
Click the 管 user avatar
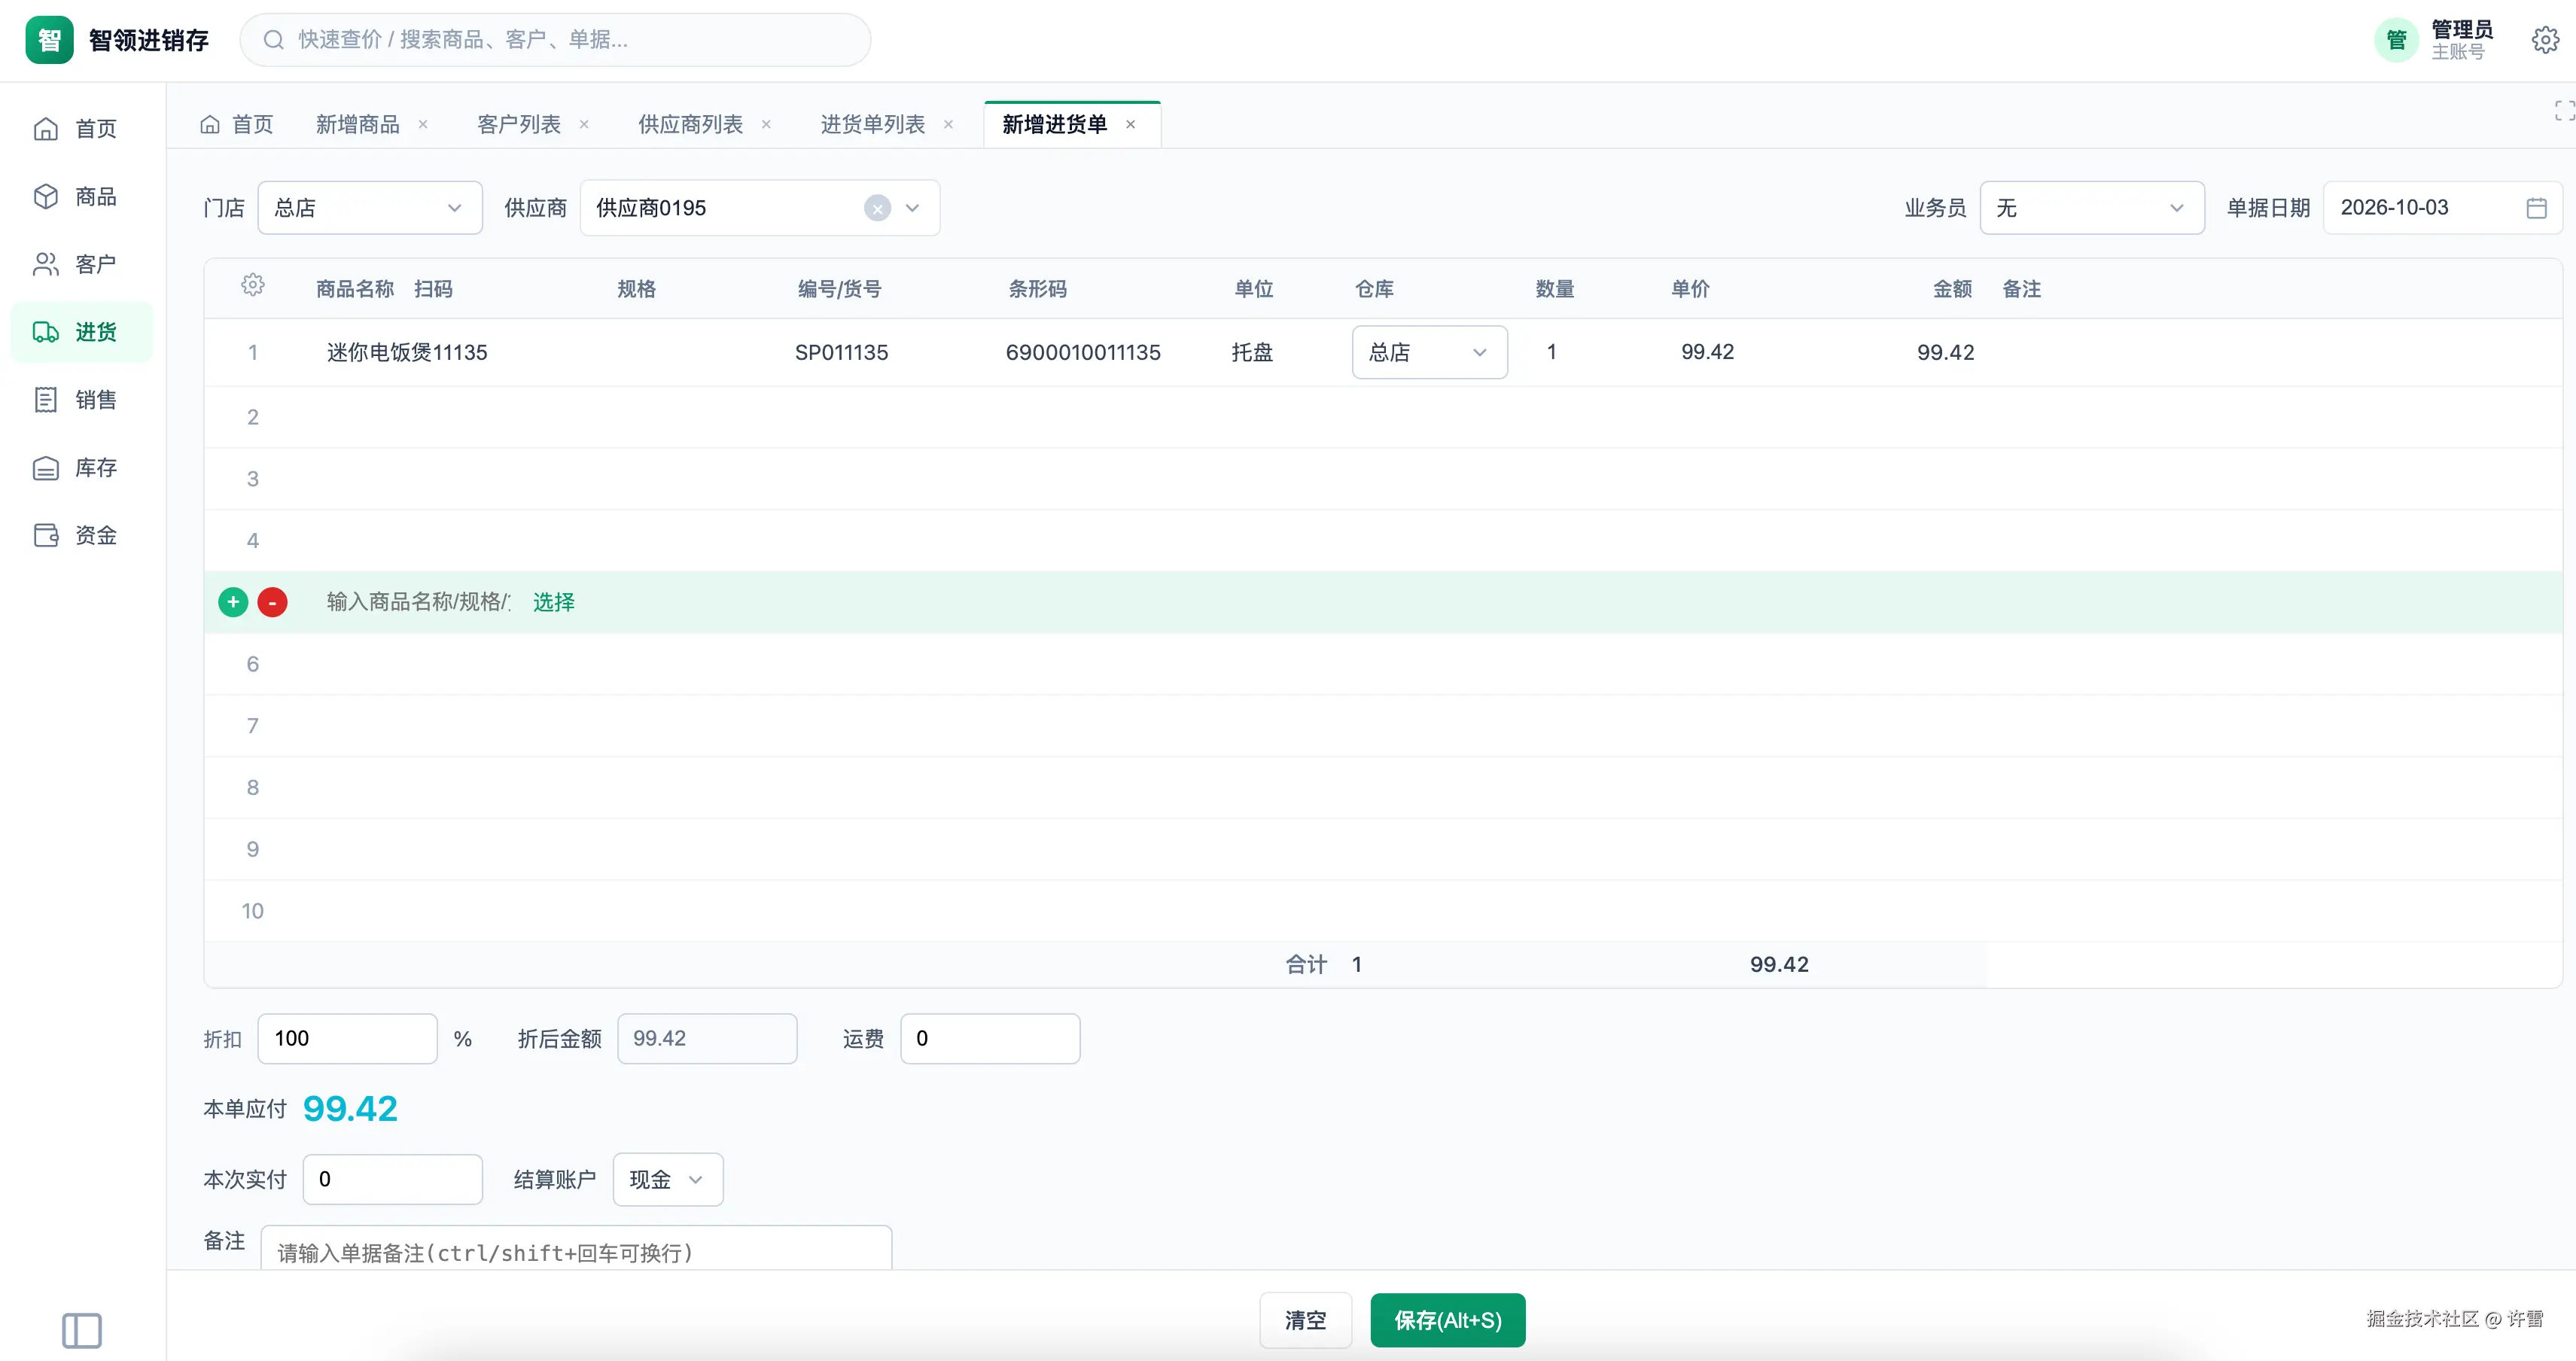[2397, 40]
